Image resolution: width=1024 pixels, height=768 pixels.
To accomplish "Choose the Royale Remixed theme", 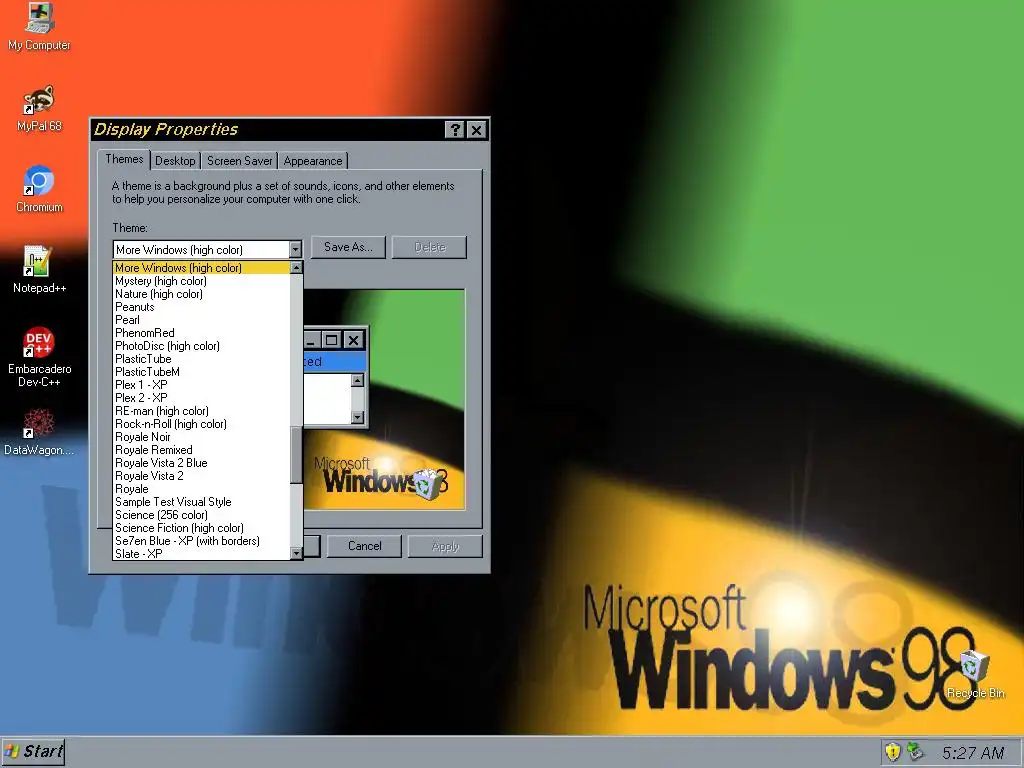I will click(x=201, y=450).
